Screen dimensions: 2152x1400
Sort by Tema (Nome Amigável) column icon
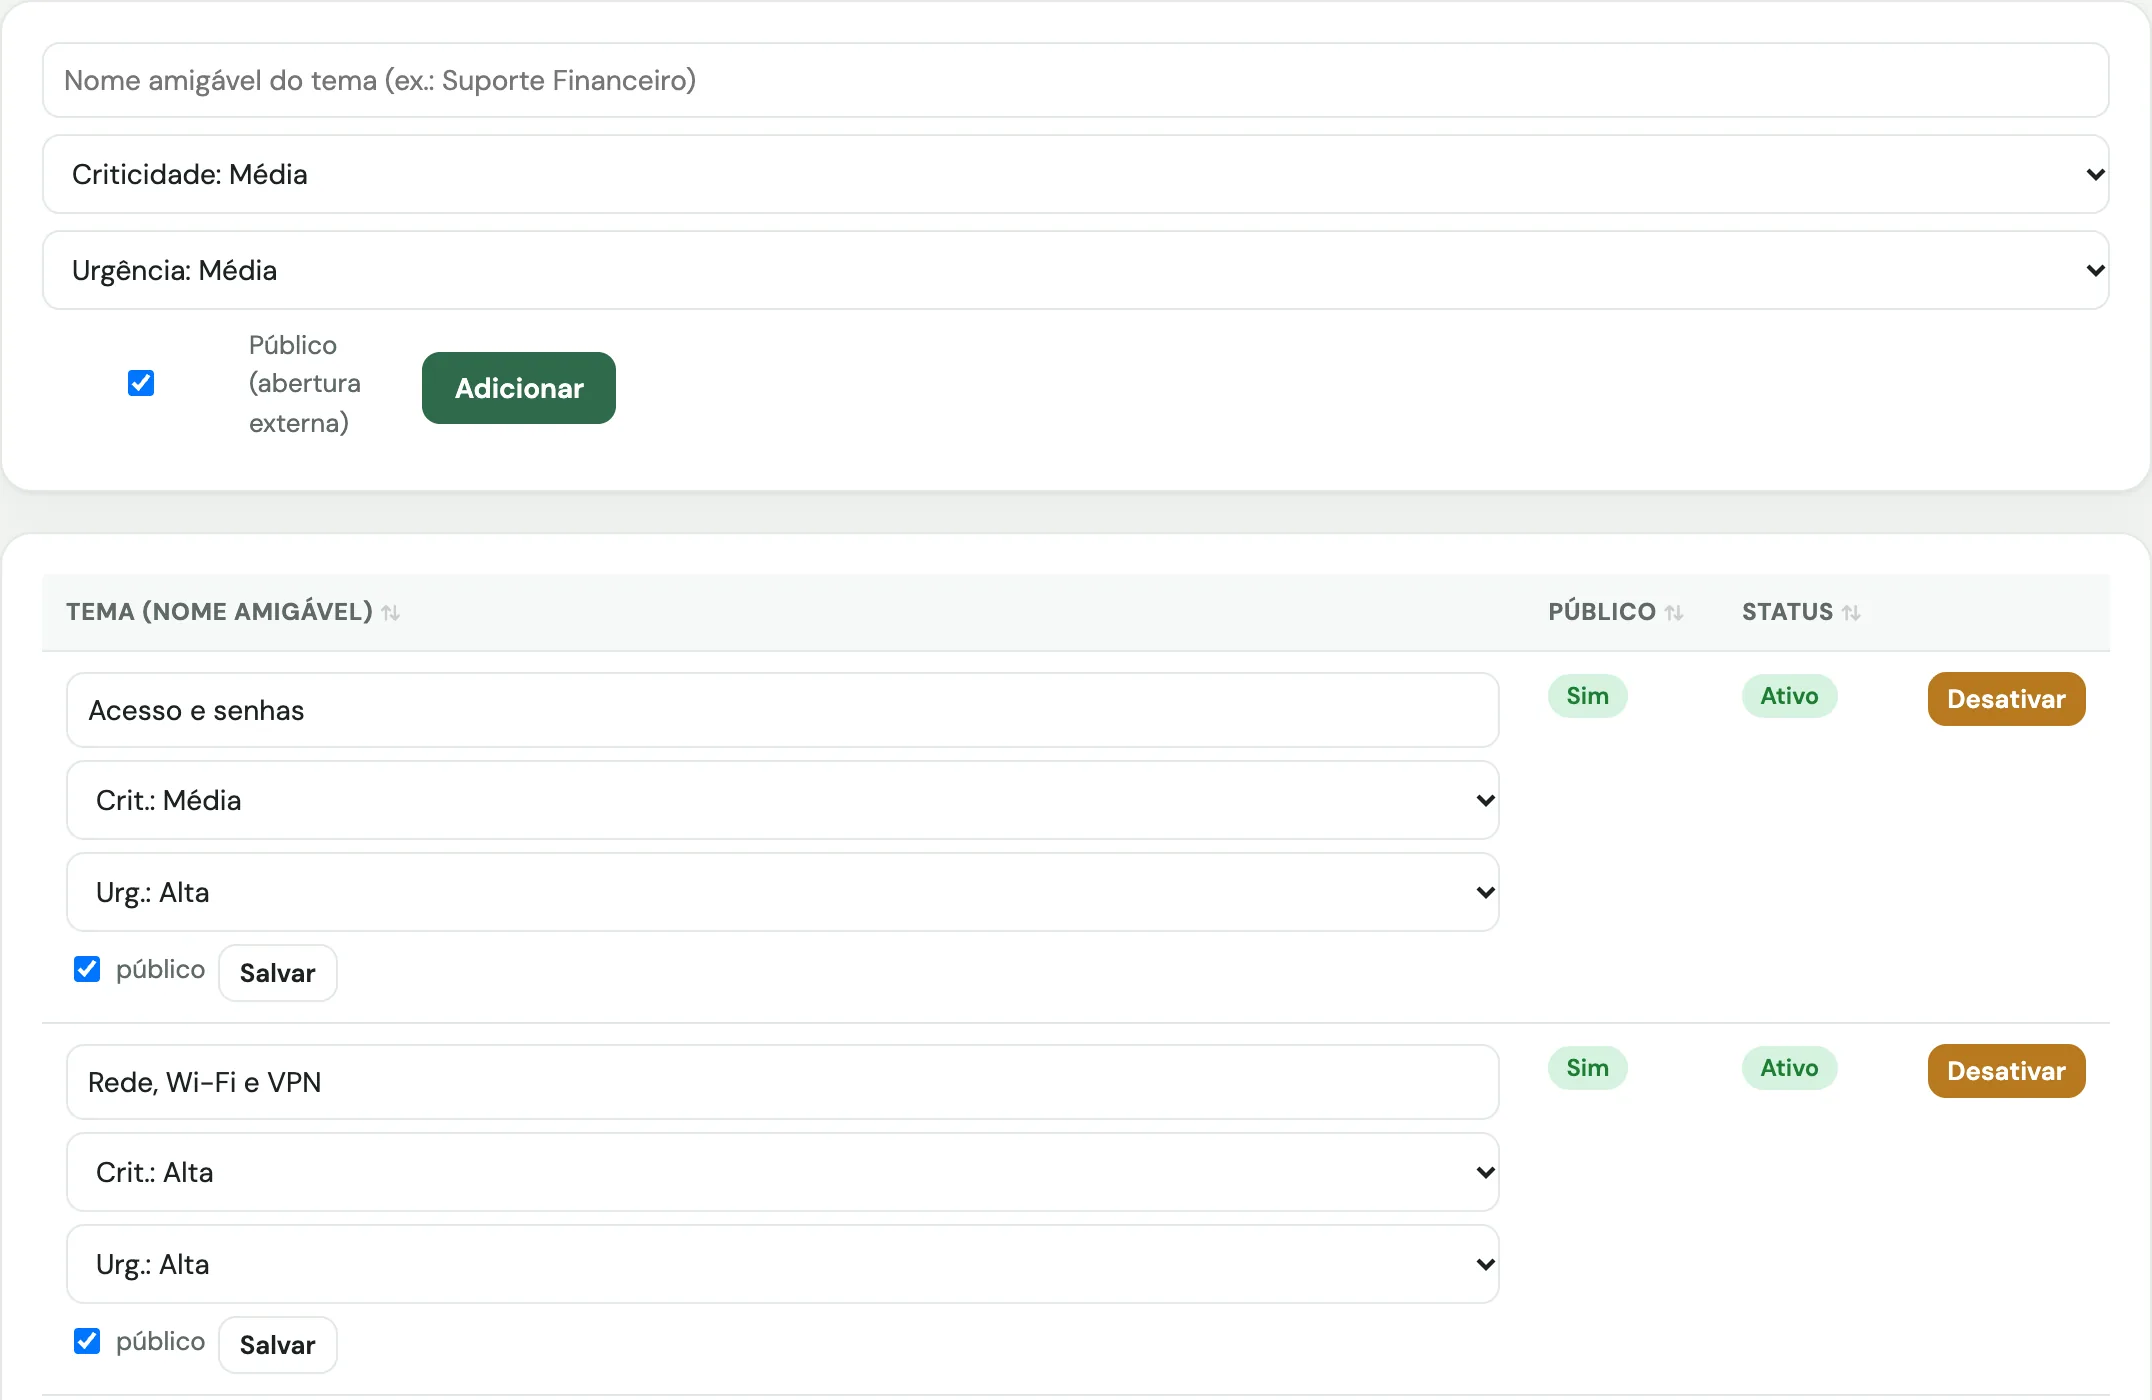click(391, 613)
